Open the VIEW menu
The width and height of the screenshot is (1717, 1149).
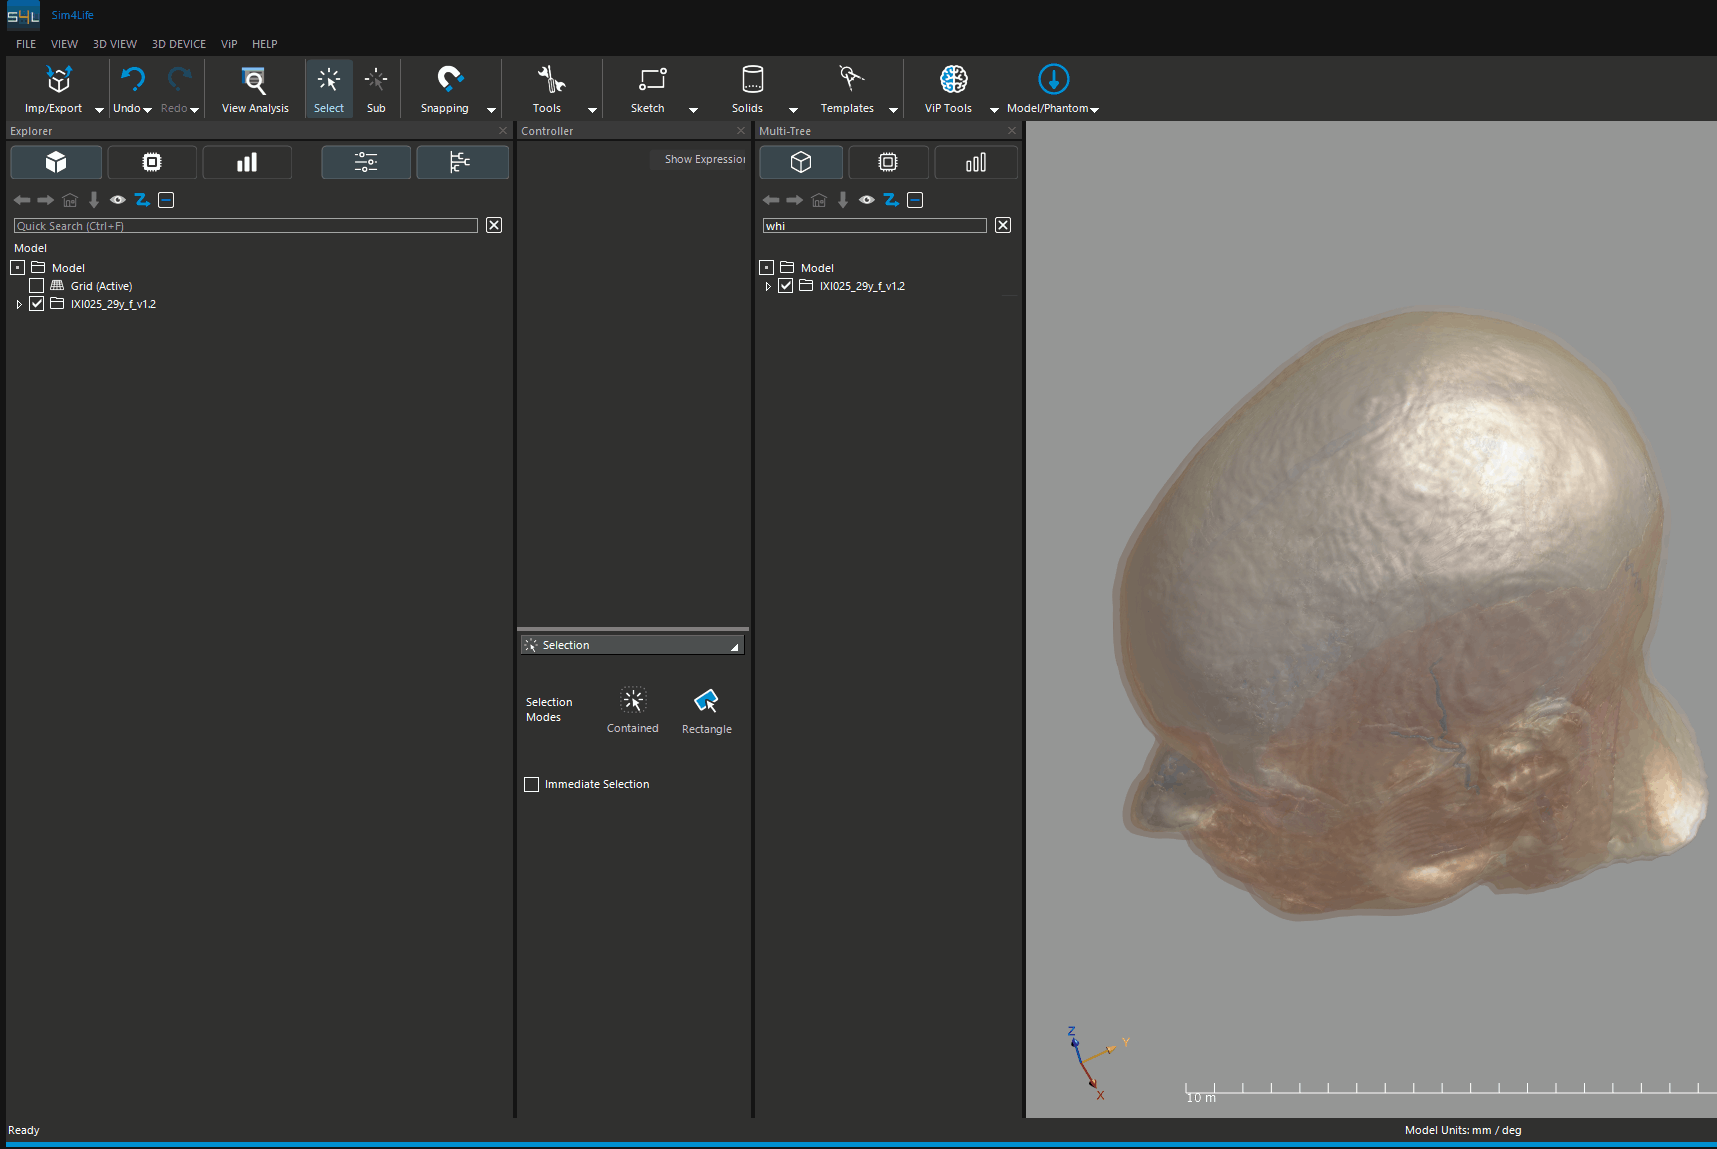[x=64, y=44]
